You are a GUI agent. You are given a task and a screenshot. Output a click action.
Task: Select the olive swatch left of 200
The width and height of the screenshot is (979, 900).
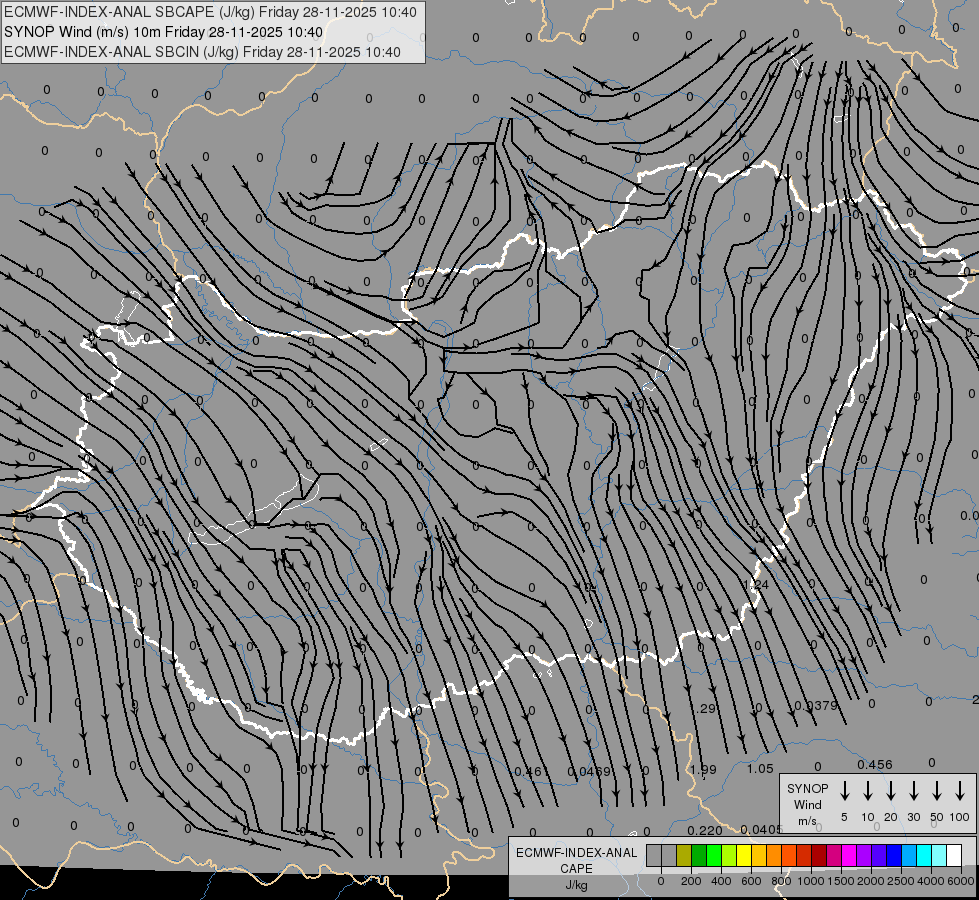point(684,855)
